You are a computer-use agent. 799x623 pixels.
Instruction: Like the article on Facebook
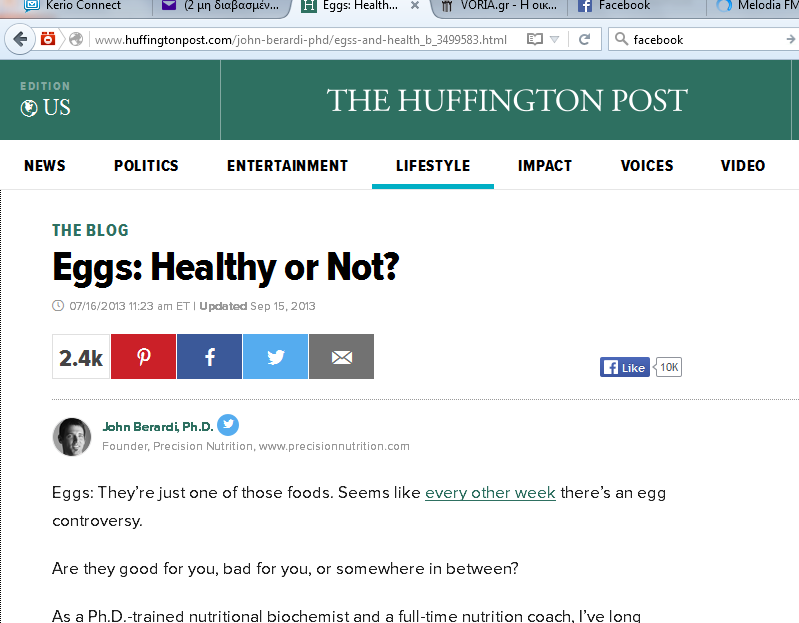[625, 367]
